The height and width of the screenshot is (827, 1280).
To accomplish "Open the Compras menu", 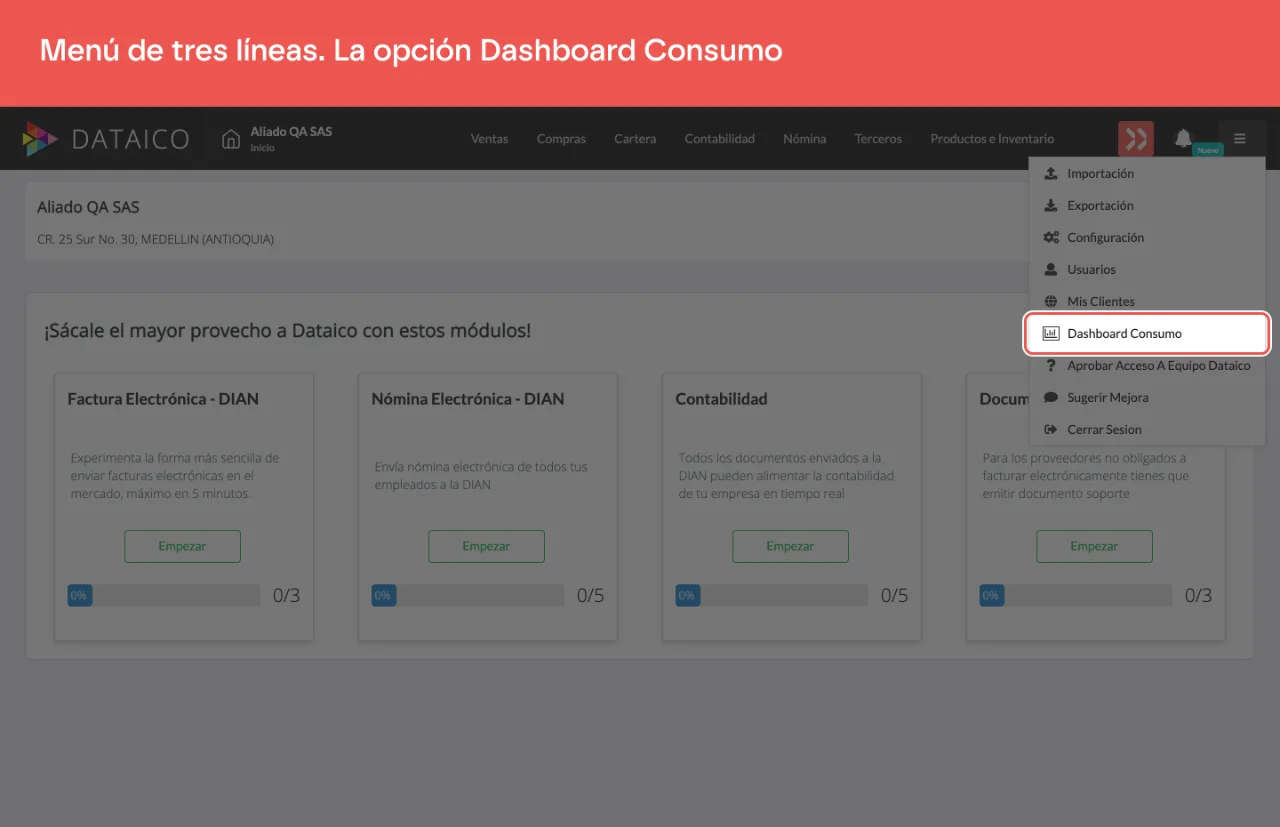I will point(561,139).
